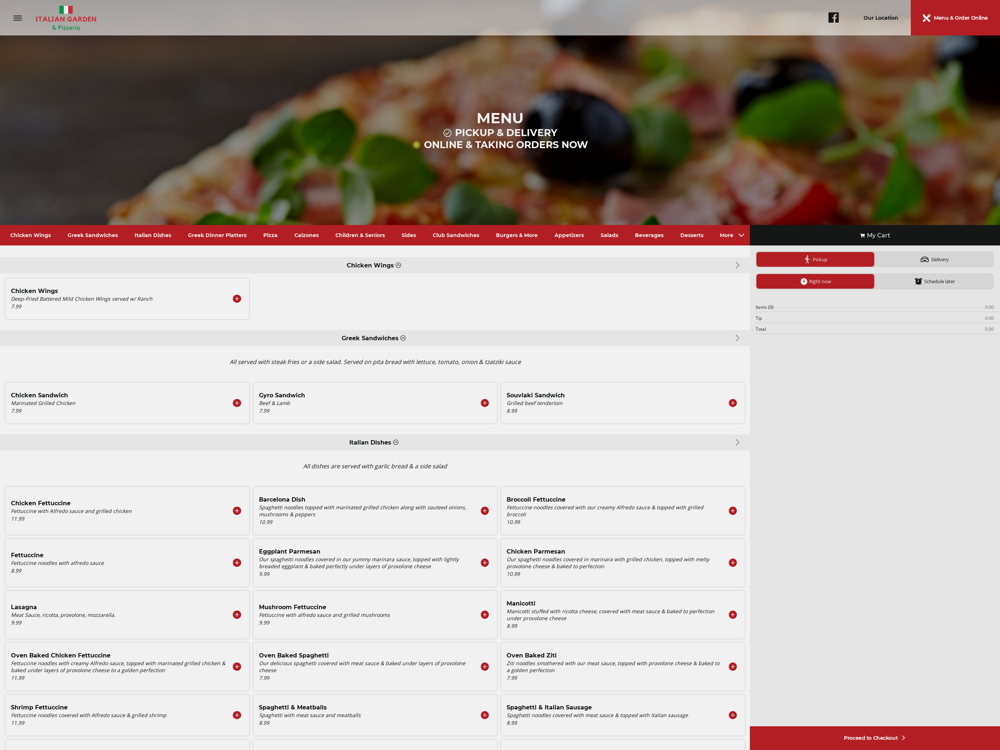Select the Lasagna menu item card
1000x750 pixels.
[127, 615]
